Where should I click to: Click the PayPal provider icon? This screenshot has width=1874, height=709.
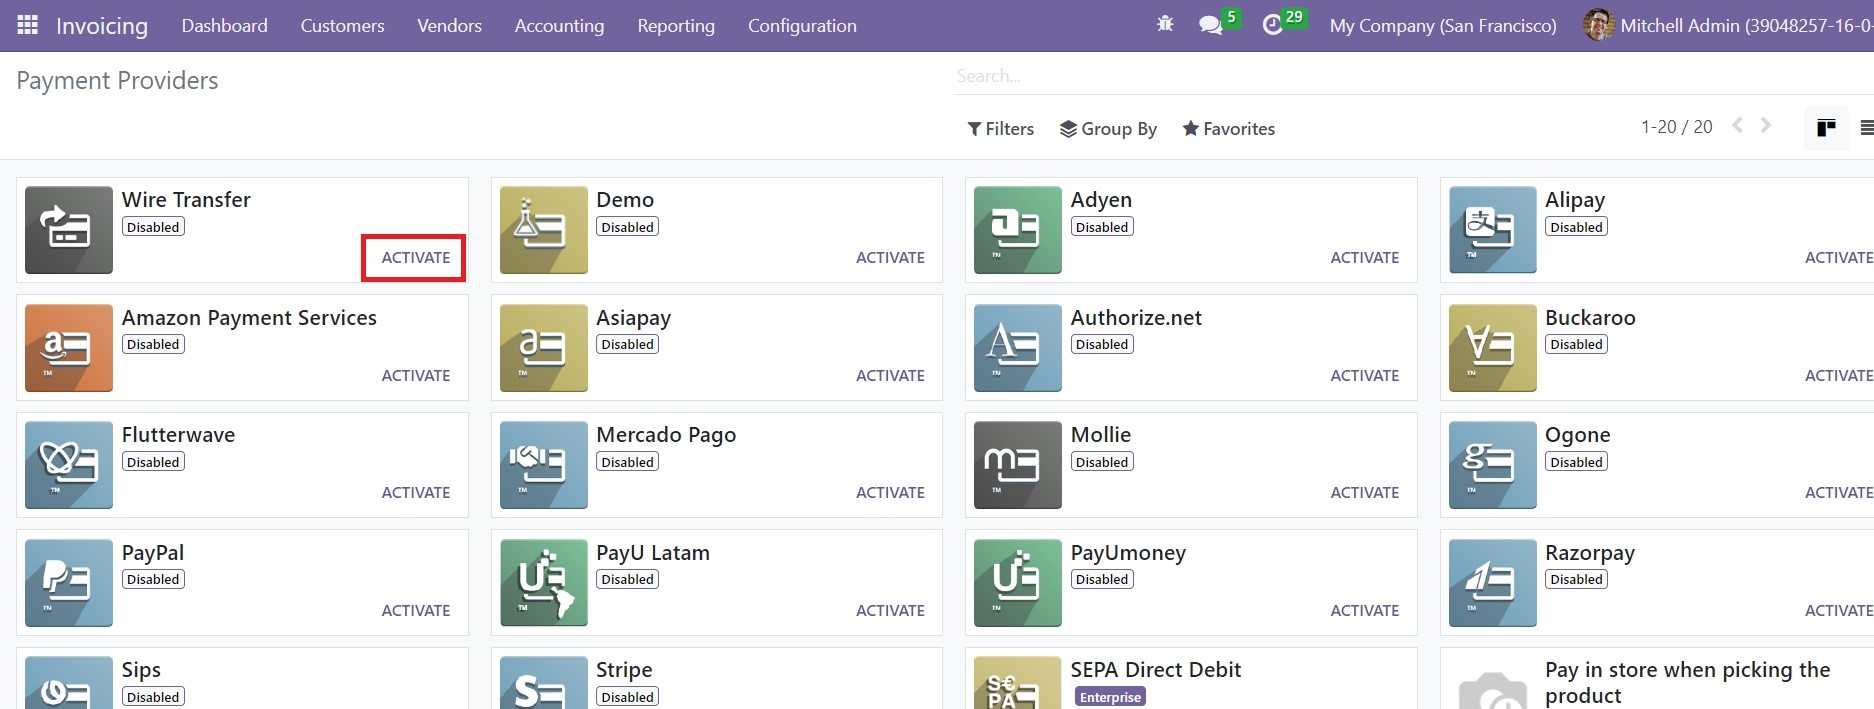pos(69,583)
